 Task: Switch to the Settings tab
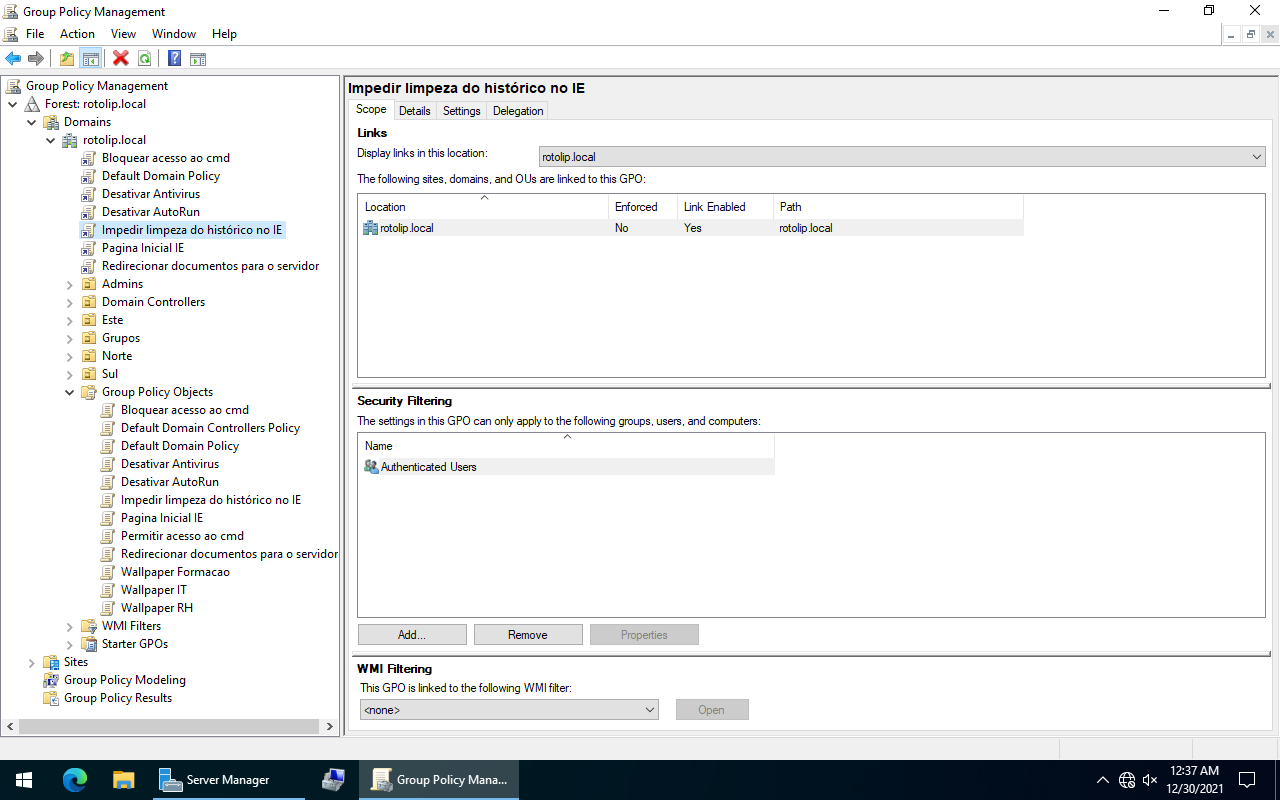461,111
